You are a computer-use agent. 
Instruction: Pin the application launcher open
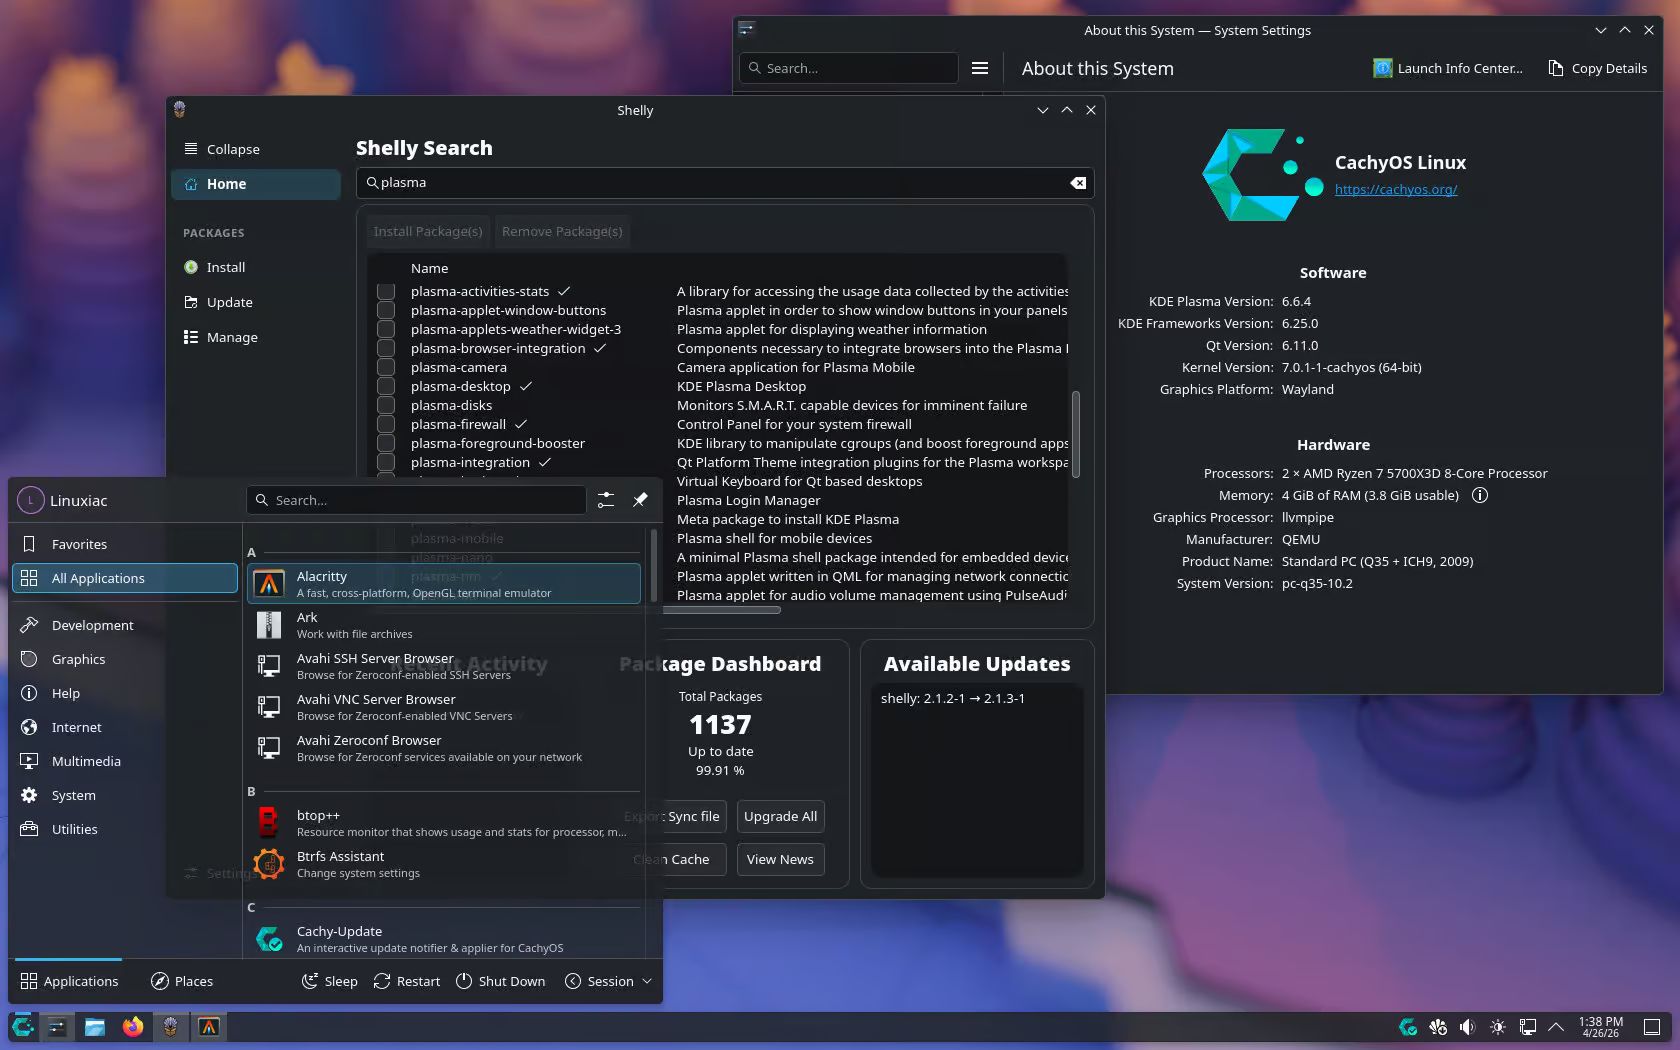pyautogui.click(x=640, y=500)
